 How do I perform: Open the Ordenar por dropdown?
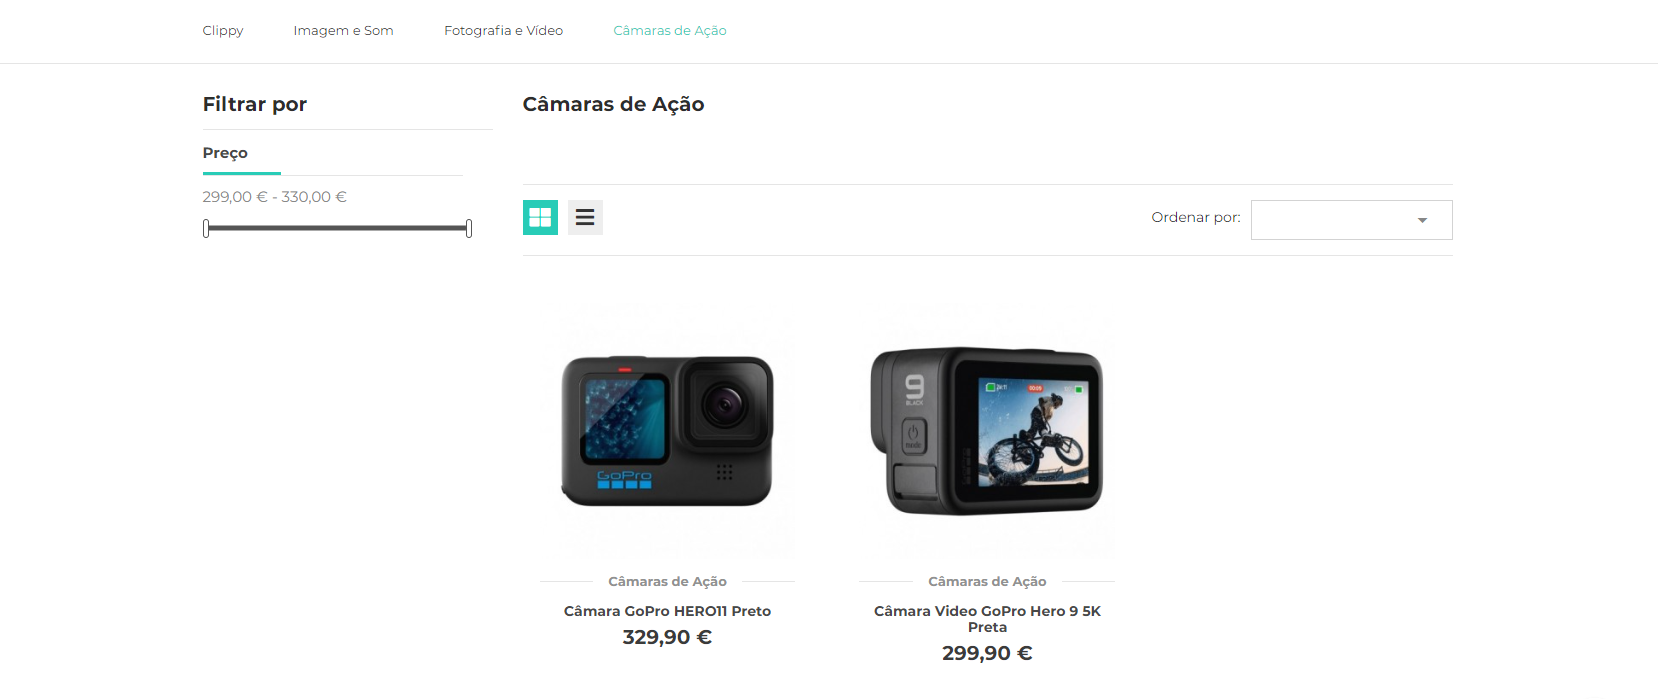(1351, 220)
